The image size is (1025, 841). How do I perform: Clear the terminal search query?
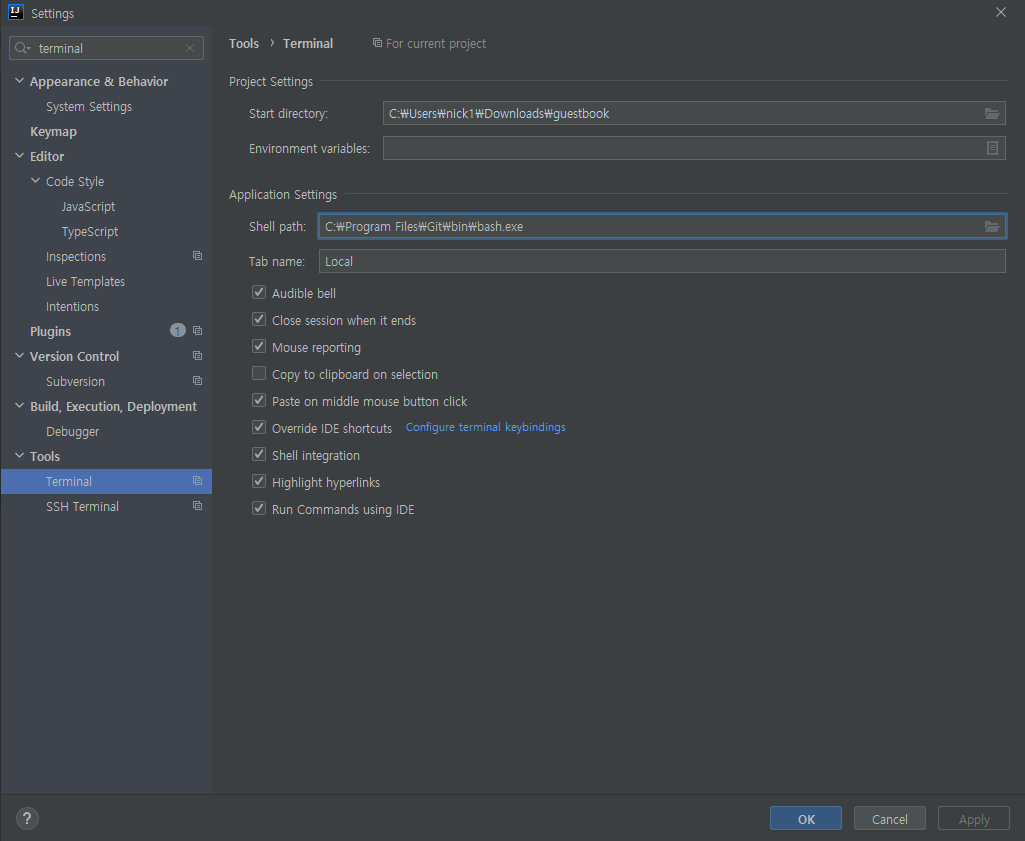point(189,47)
